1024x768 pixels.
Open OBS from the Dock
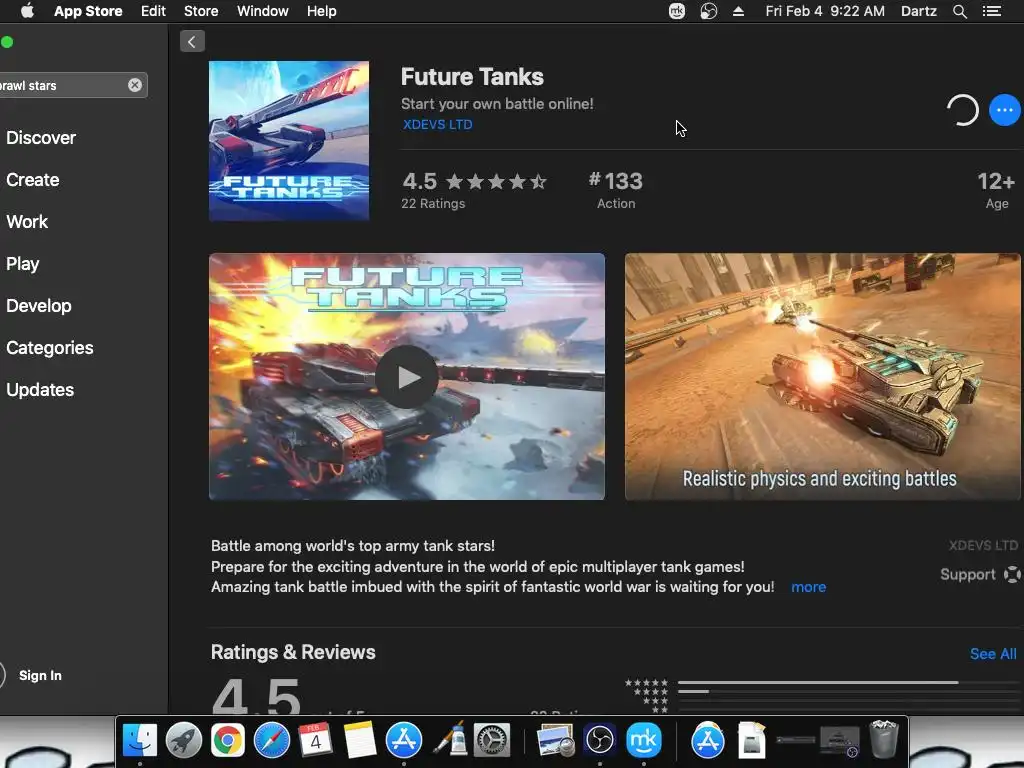[x=600, y=741]
